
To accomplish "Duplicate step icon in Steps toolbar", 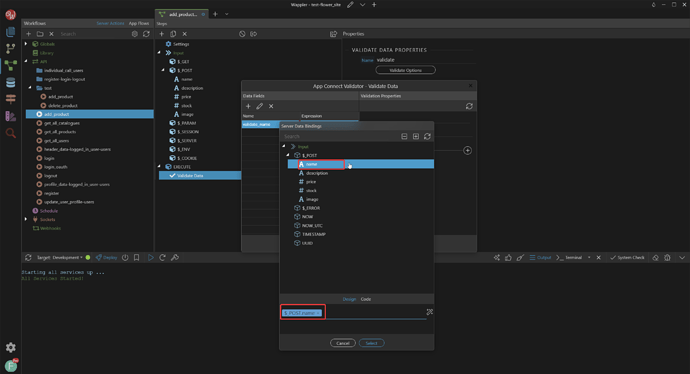I will [173, 34].
